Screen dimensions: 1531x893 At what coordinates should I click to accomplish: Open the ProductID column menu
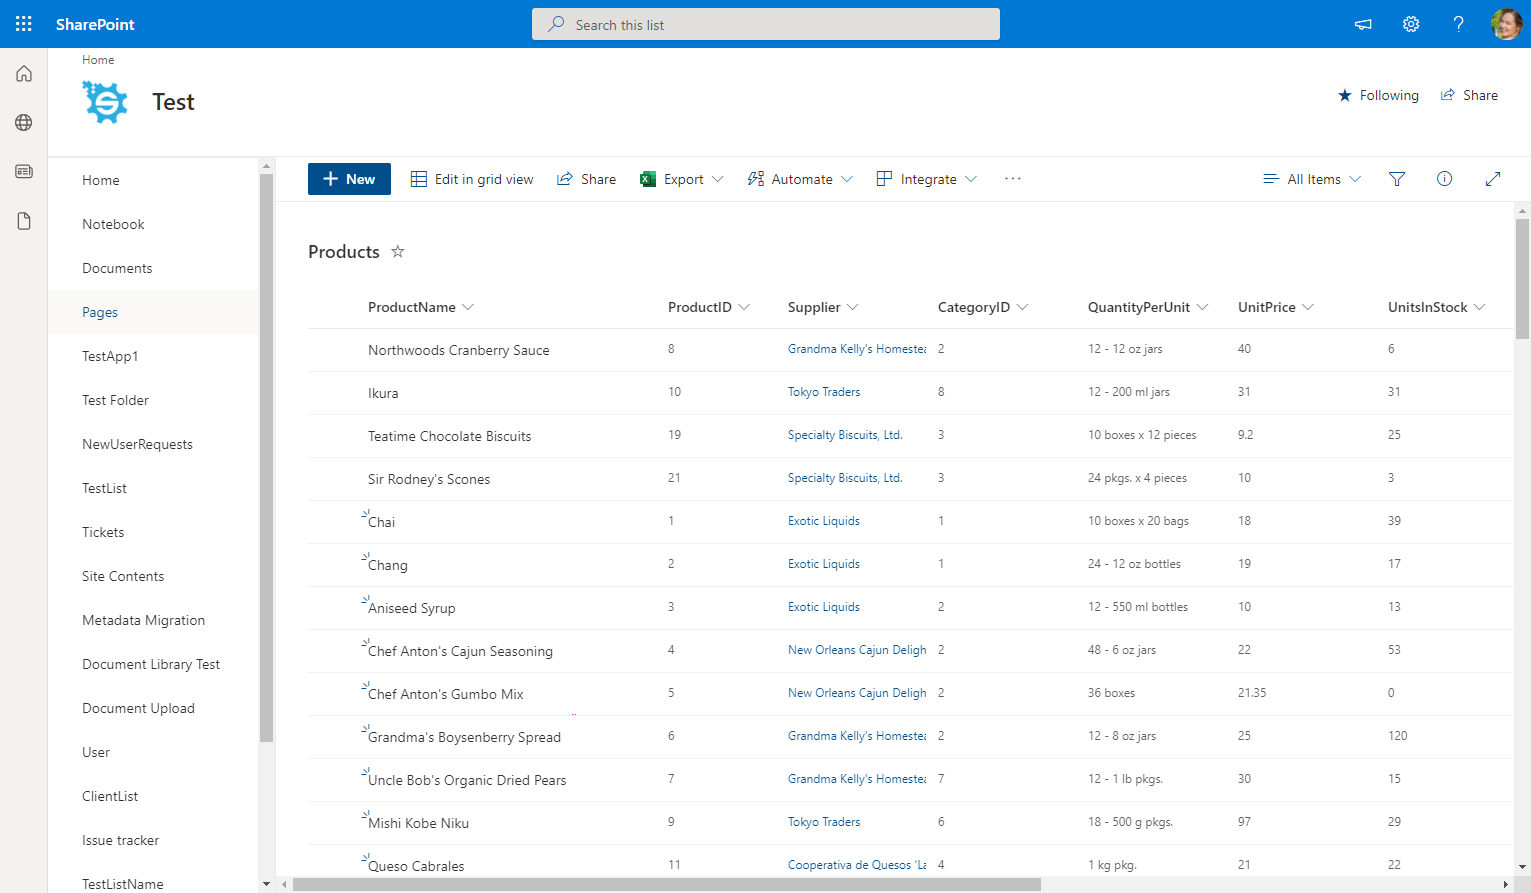(x=709, y=307)
